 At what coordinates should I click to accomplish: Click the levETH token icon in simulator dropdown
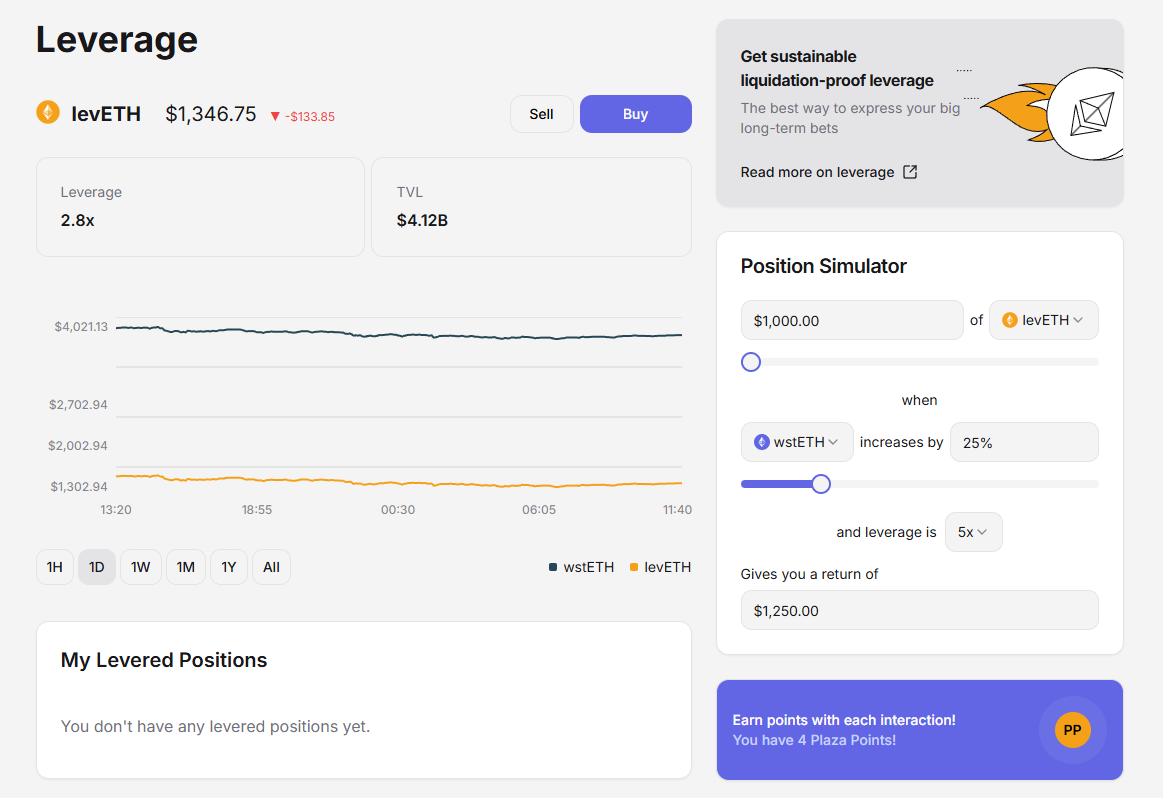point(1010,320)
